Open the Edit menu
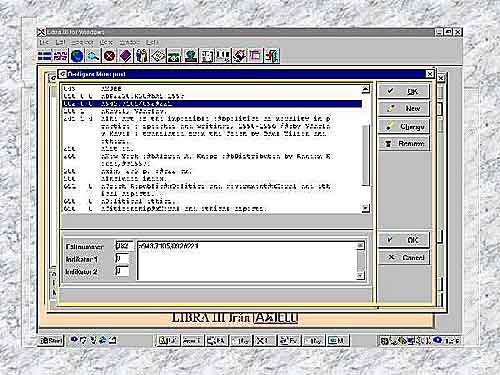Screen dimensions: 500x375 tap(60, 42)
